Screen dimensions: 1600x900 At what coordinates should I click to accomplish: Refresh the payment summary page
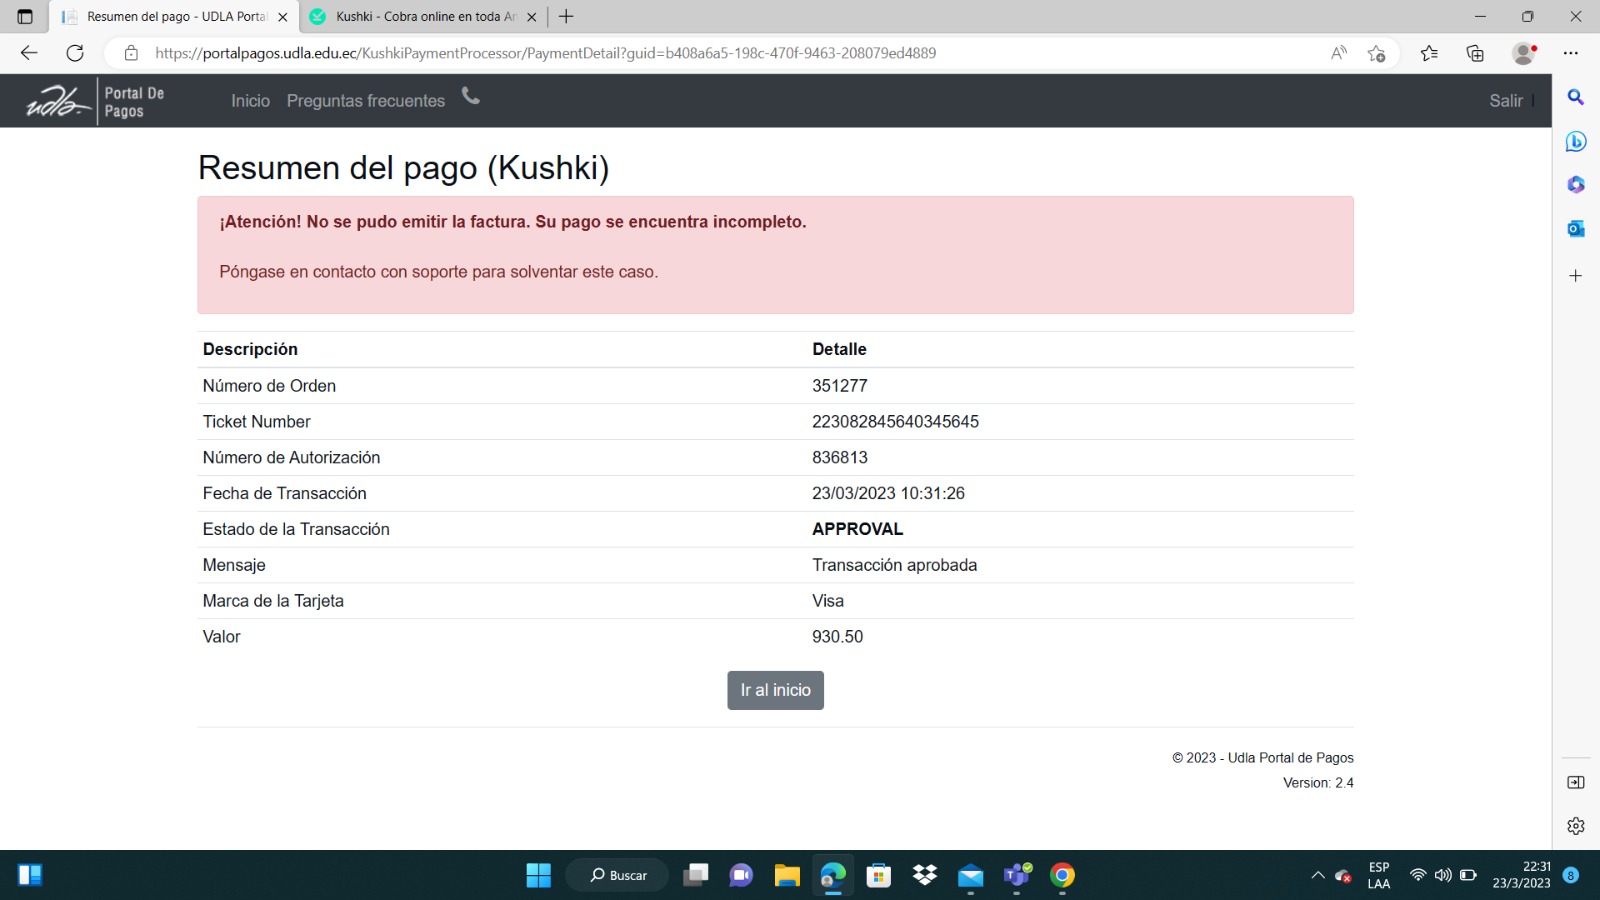(75, 53)
